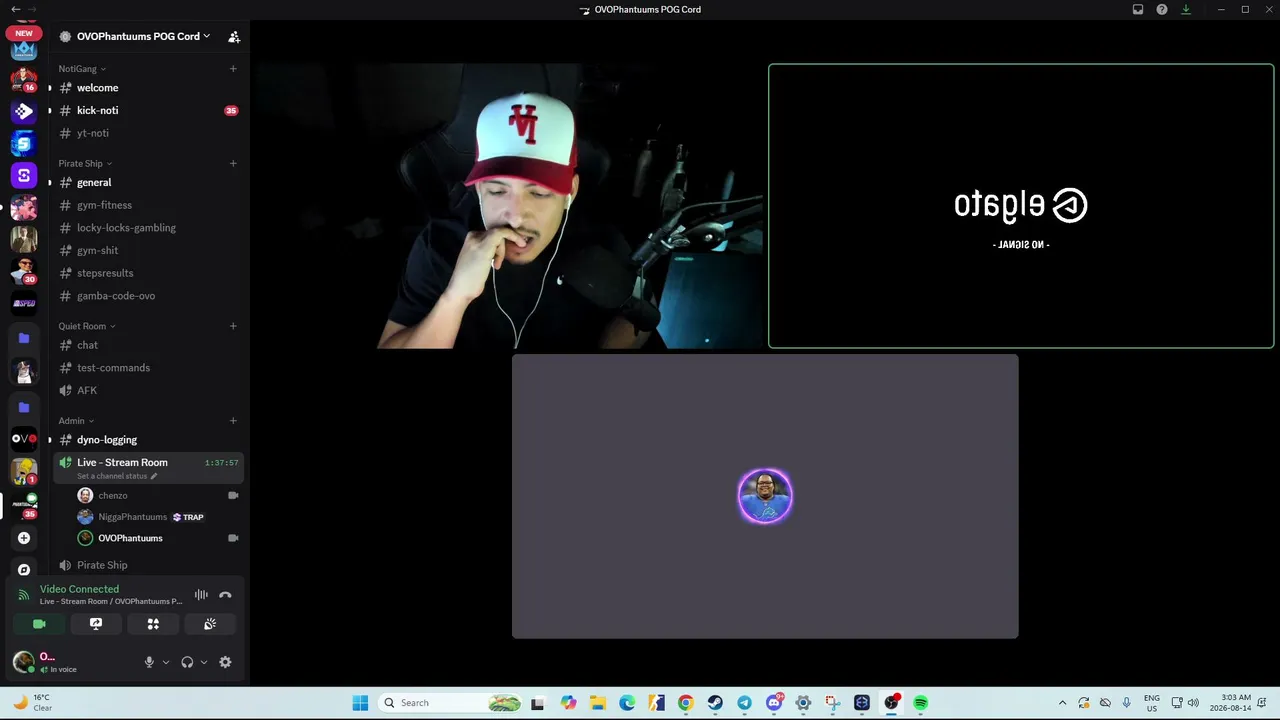Open Google Chrome from the taskbar

pyautogui.click(x=685, y=703)
